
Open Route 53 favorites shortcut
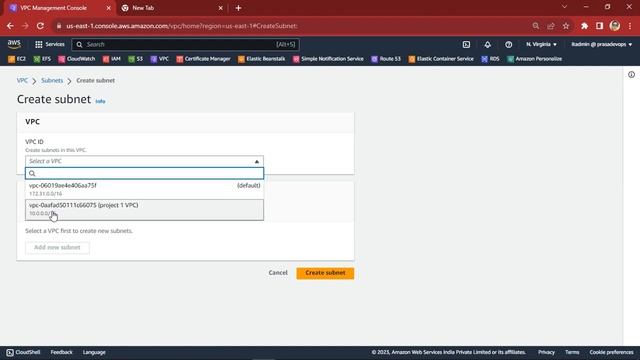[386, 59]
